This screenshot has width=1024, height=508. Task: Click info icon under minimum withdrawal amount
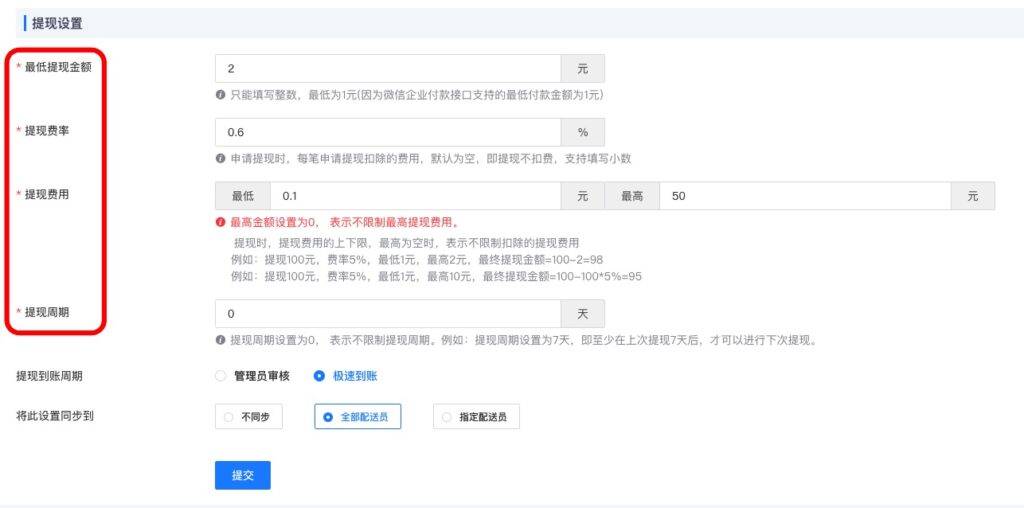pos(220,95)
